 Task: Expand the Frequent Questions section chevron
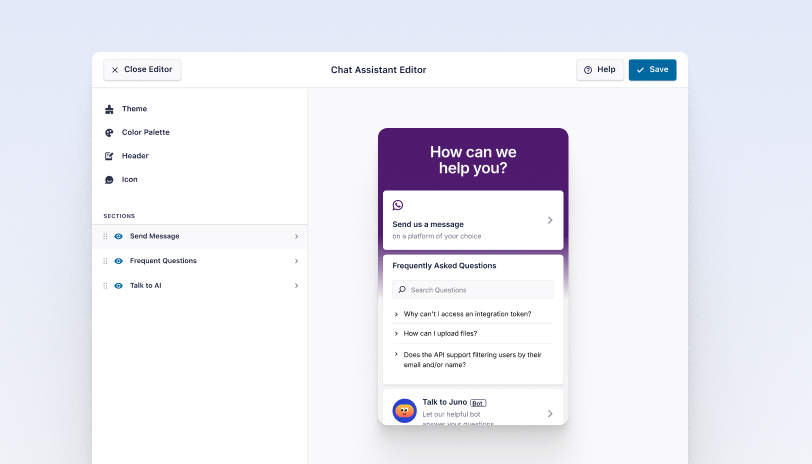296,261
